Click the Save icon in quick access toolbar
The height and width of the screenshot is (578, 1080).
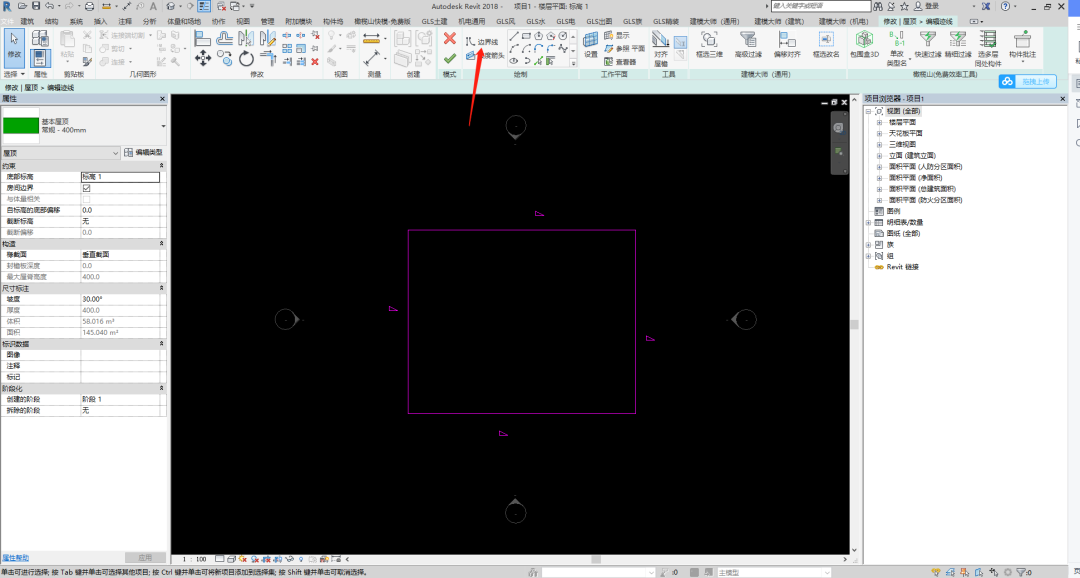point(35,6)
